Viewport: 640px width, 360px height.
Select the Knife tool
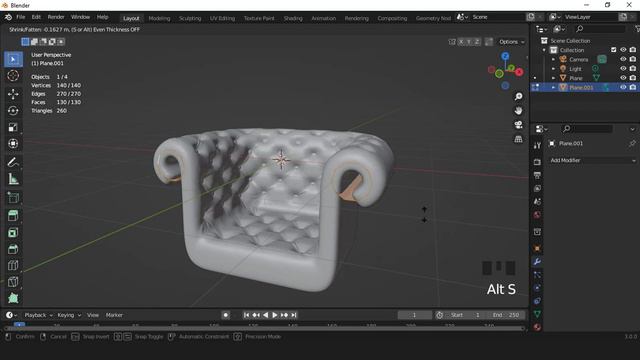pyautogui.click(x=13, y=282)
